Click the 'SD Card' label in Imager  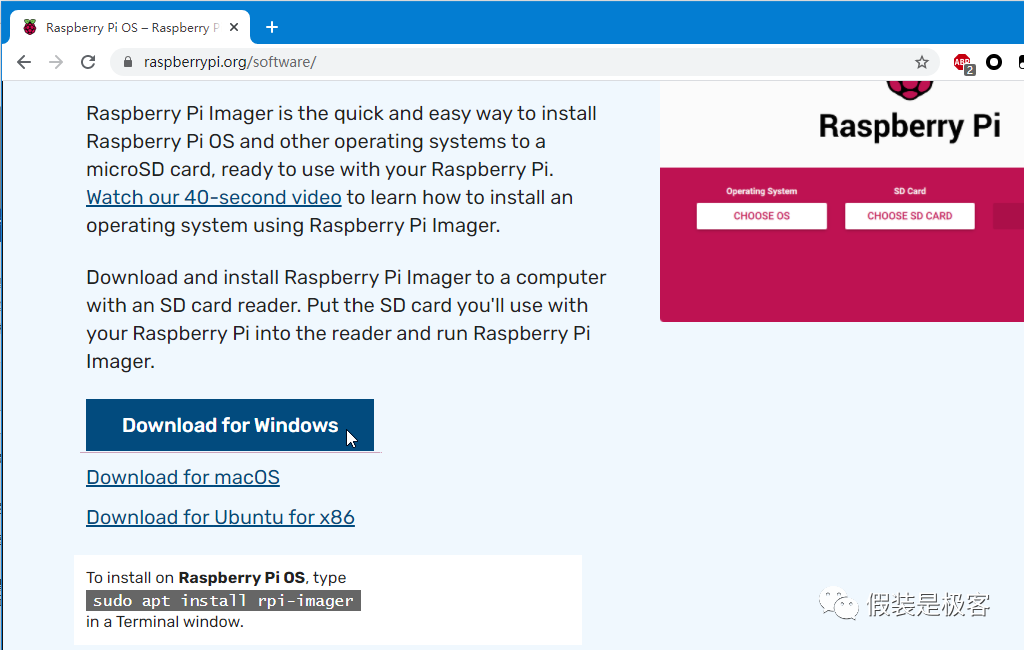click(910, 191)
